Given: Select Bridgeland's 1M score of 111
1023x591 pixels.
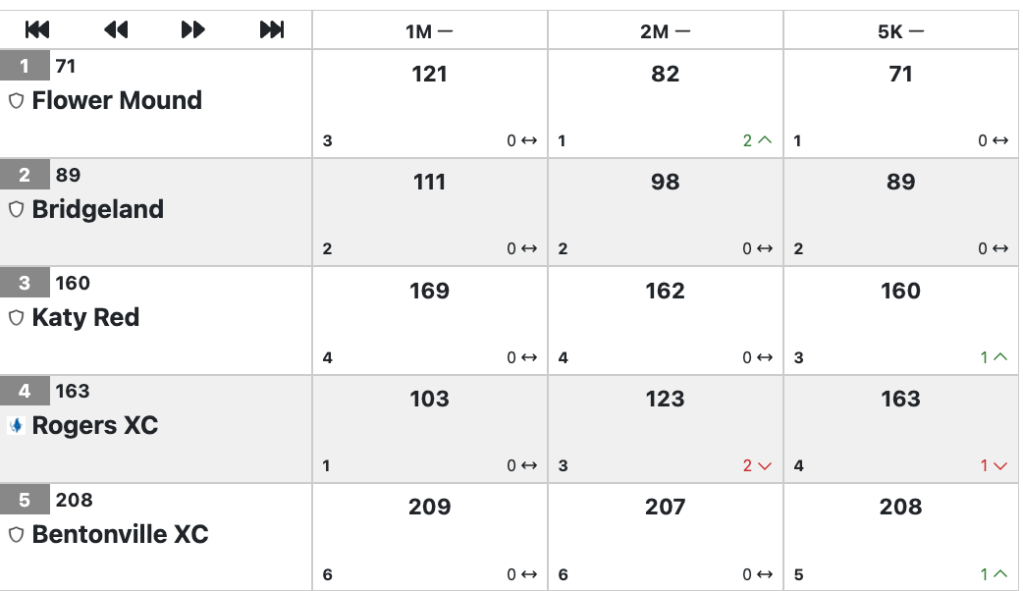Looking at the screenshot, I should click(429, 182).
